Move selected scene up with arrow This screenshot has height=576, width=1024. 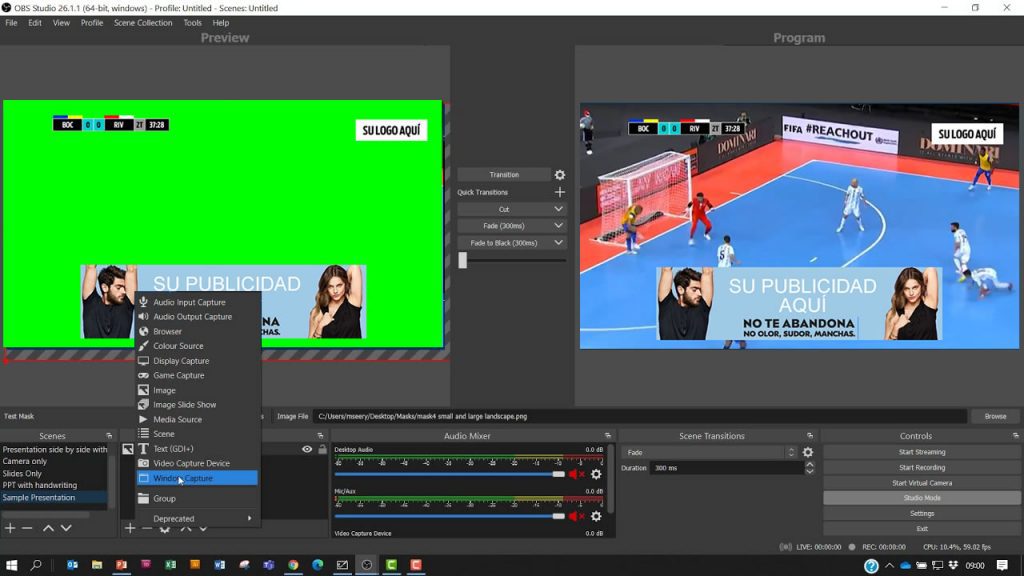(47, 528)
